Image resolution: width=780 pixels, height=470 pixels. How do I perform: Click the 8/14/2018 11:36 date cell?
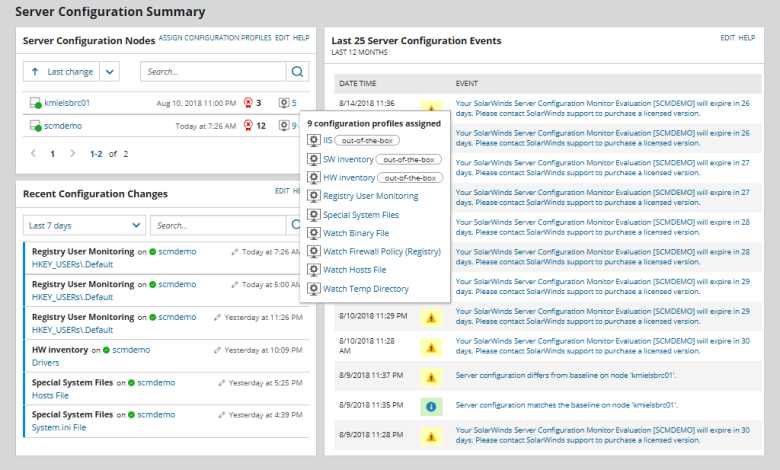click(x=367, y=103)
